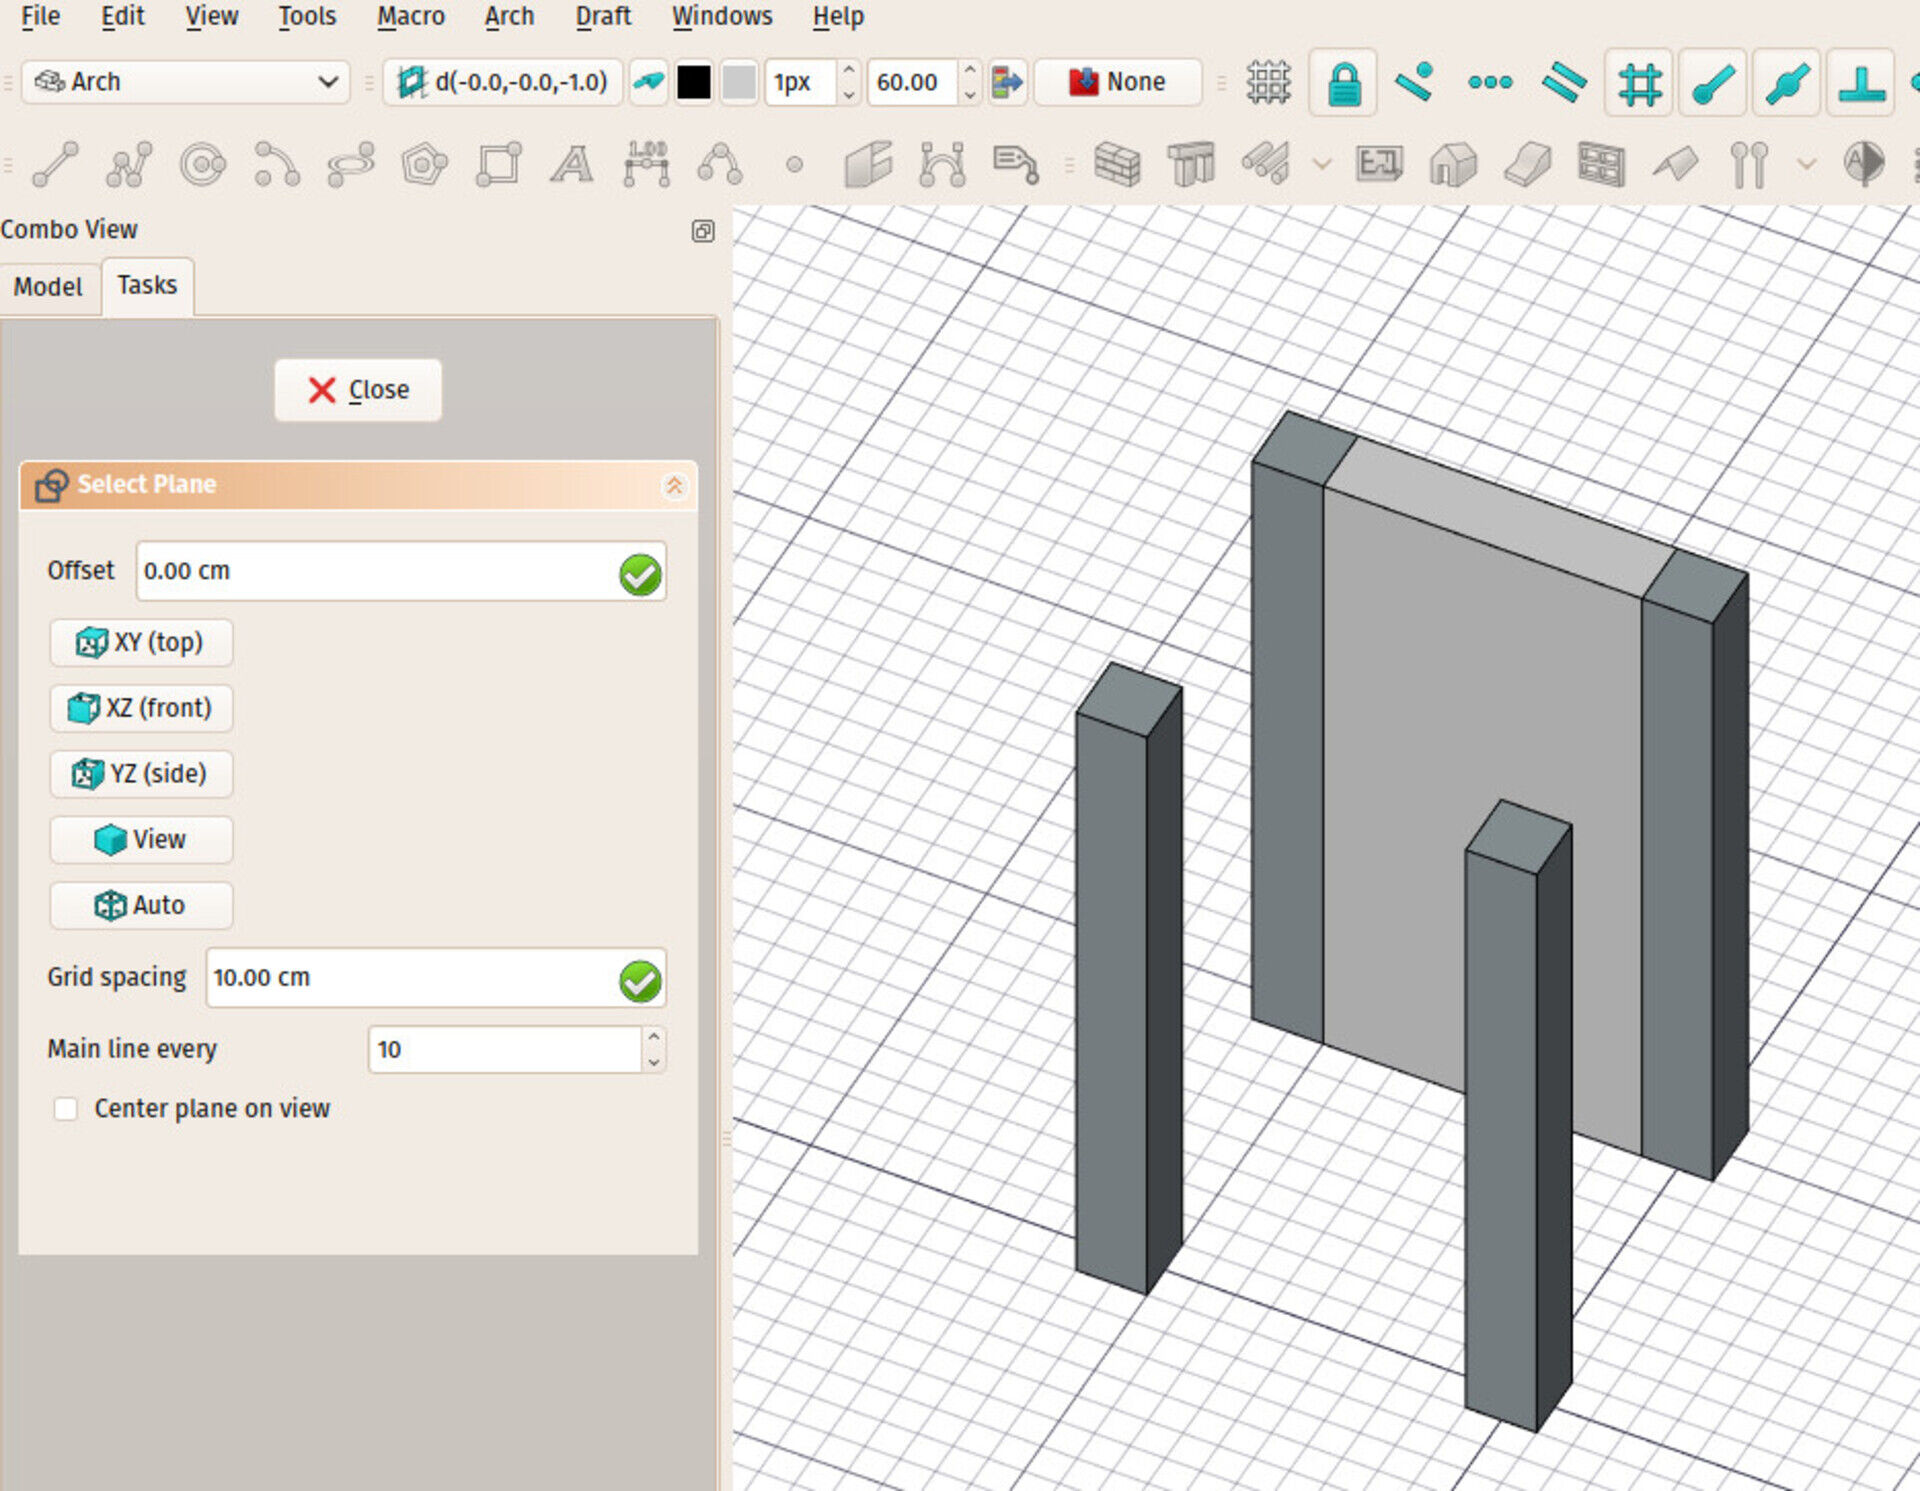Viewport: 1920px width, 1491px height.
Task: Open the Draft menu
Action: pyautogui.click(x=602, y=17)
